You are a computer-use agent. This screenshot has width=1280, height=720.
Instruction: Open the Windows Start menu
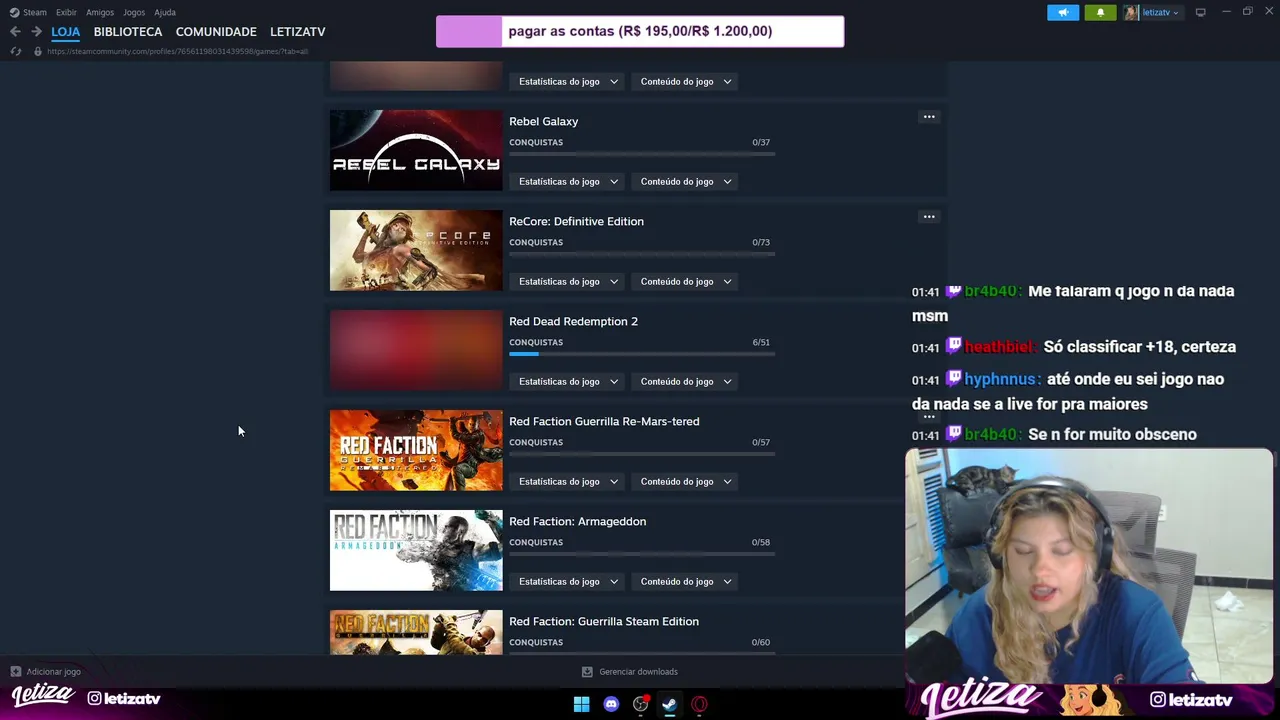point(581,704)
